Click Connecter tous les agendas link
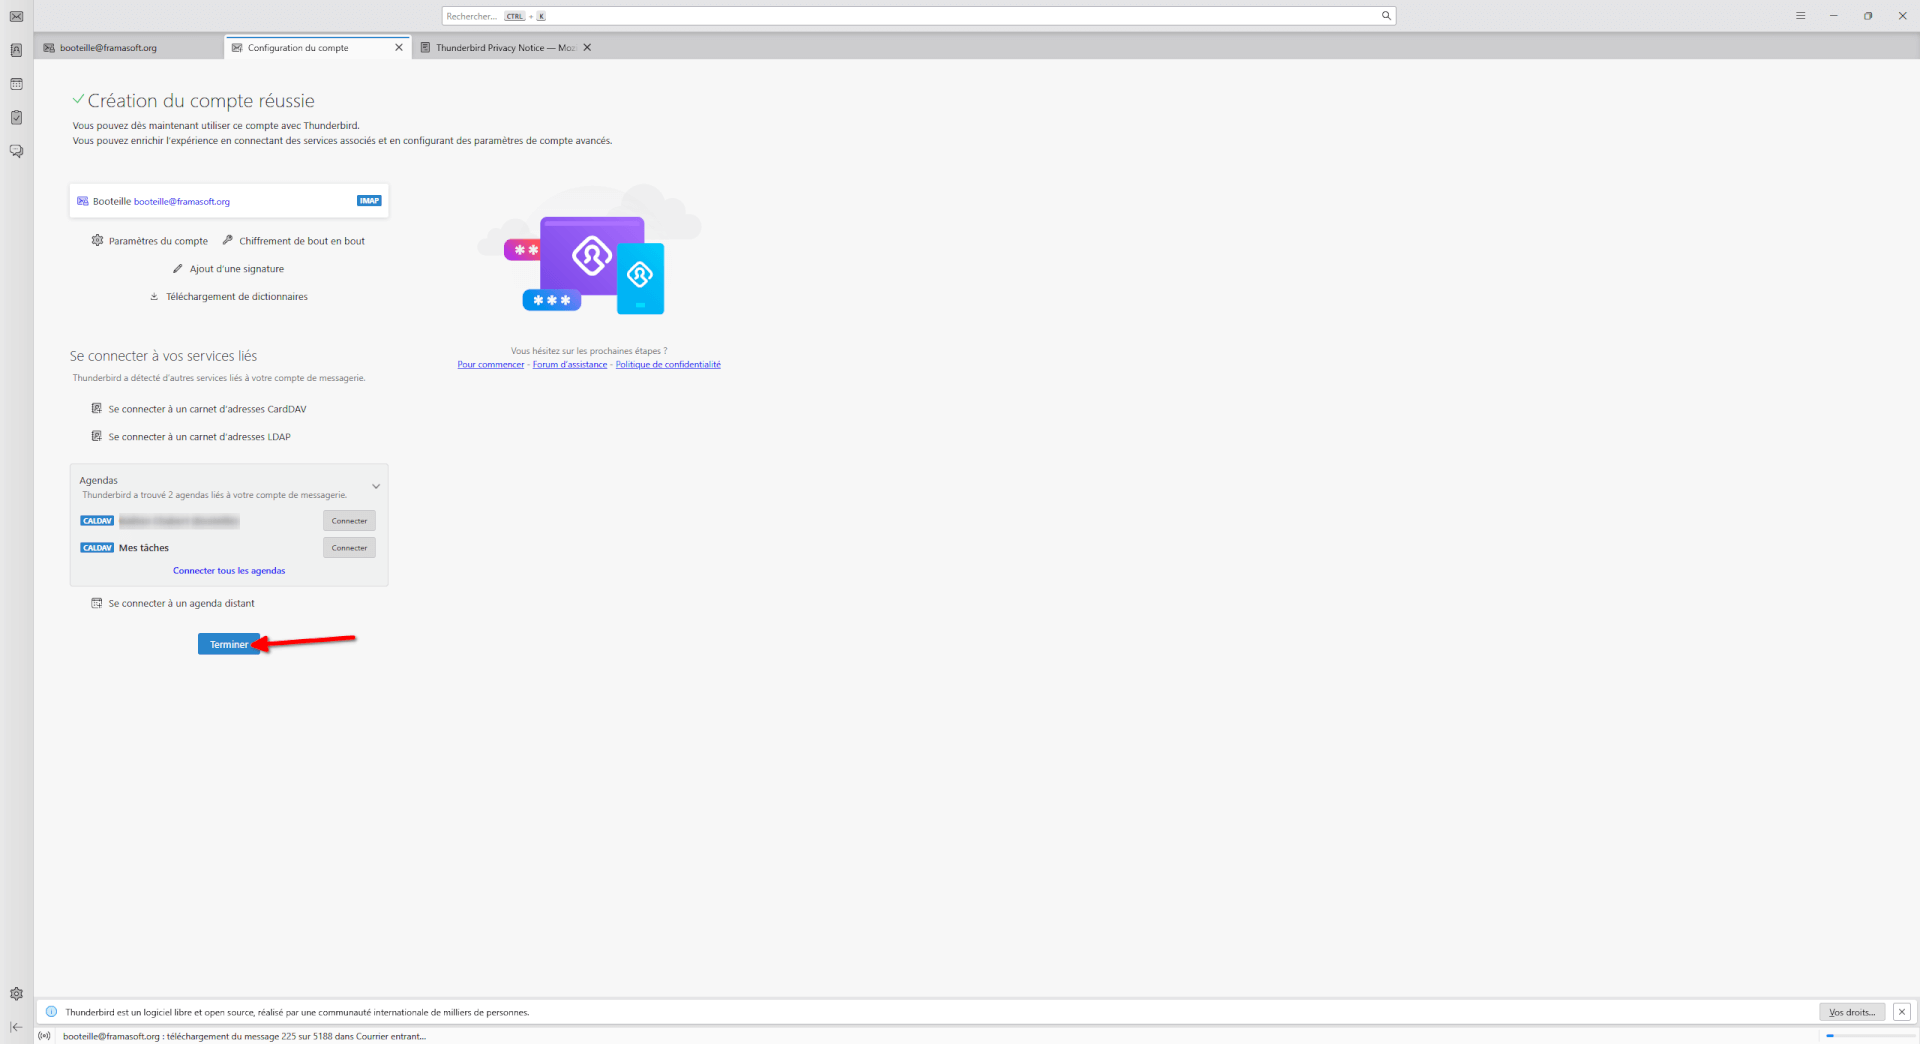 click(x=229, y=571)
